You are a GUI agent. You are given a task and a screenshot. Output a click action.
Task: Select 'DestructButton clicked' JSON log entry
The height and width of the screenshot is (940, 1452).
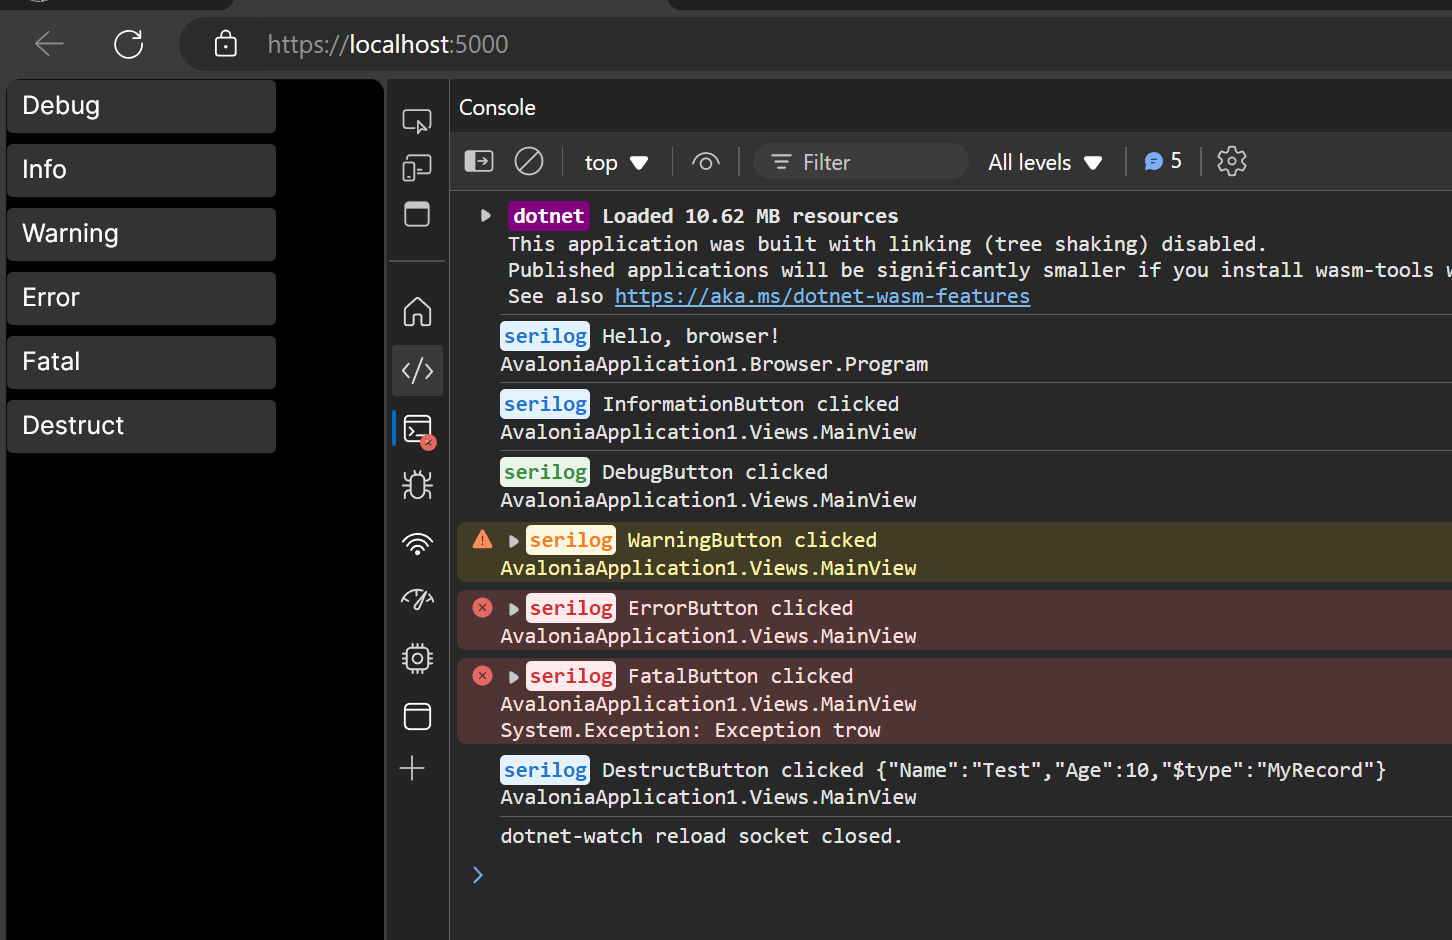[x=994, y=770]
